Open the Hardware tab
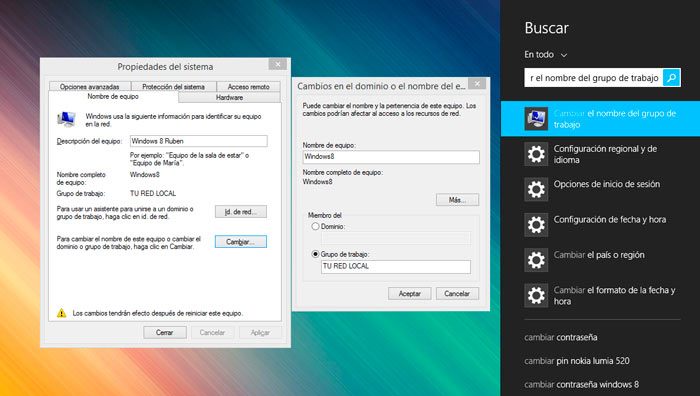This screenshot has height=396, width=700. coord(229,97)
